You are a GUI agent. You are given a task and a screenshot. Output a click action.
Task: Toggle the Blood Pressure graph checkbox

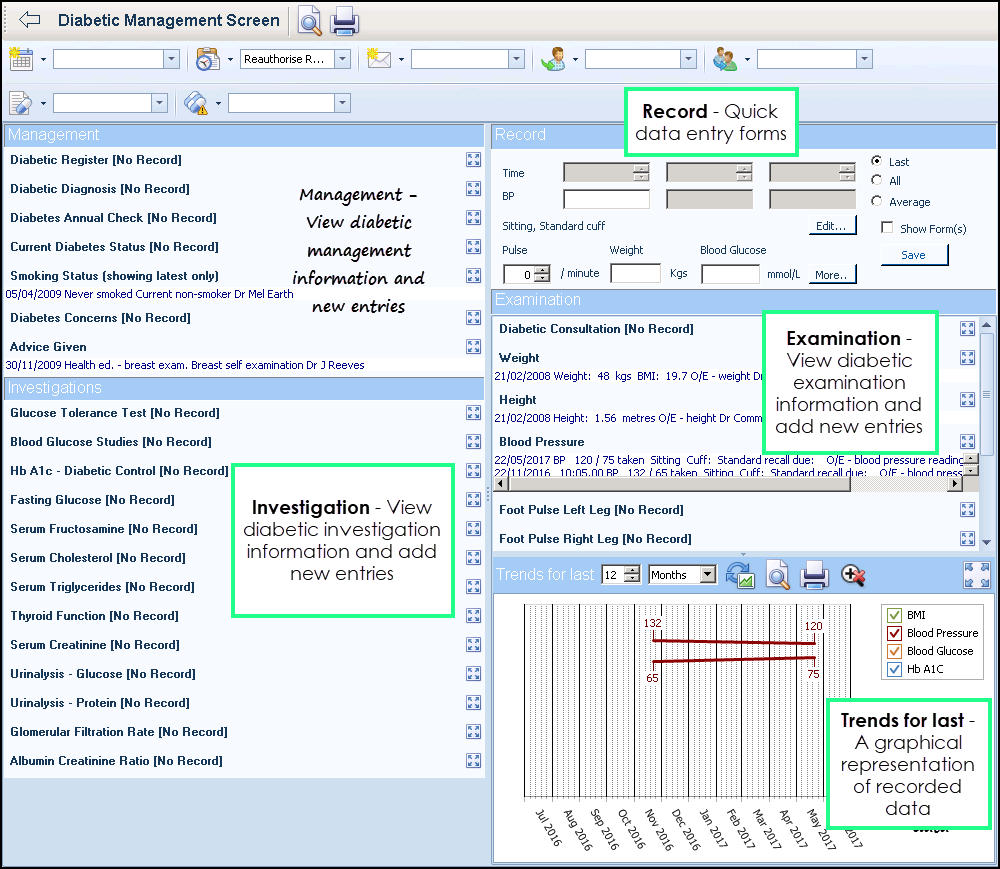tap(895, 633)
